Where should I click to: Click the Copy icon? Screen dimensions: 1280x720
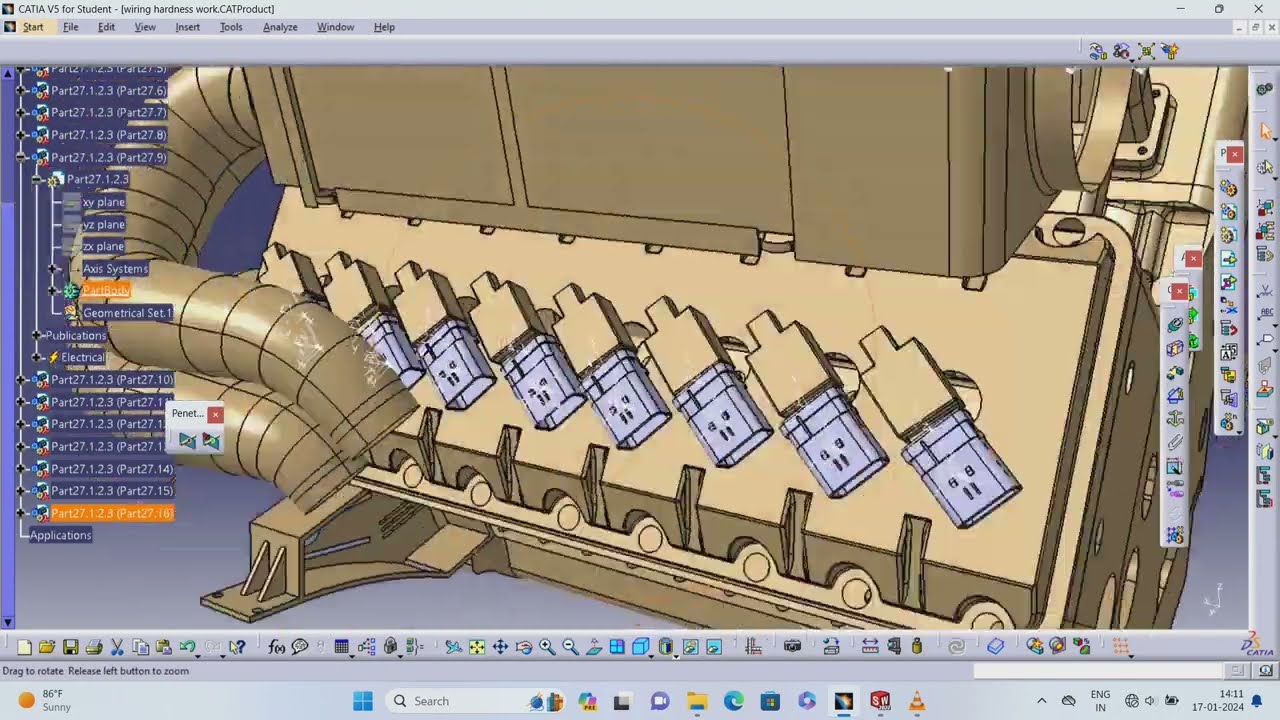point(141,647)
